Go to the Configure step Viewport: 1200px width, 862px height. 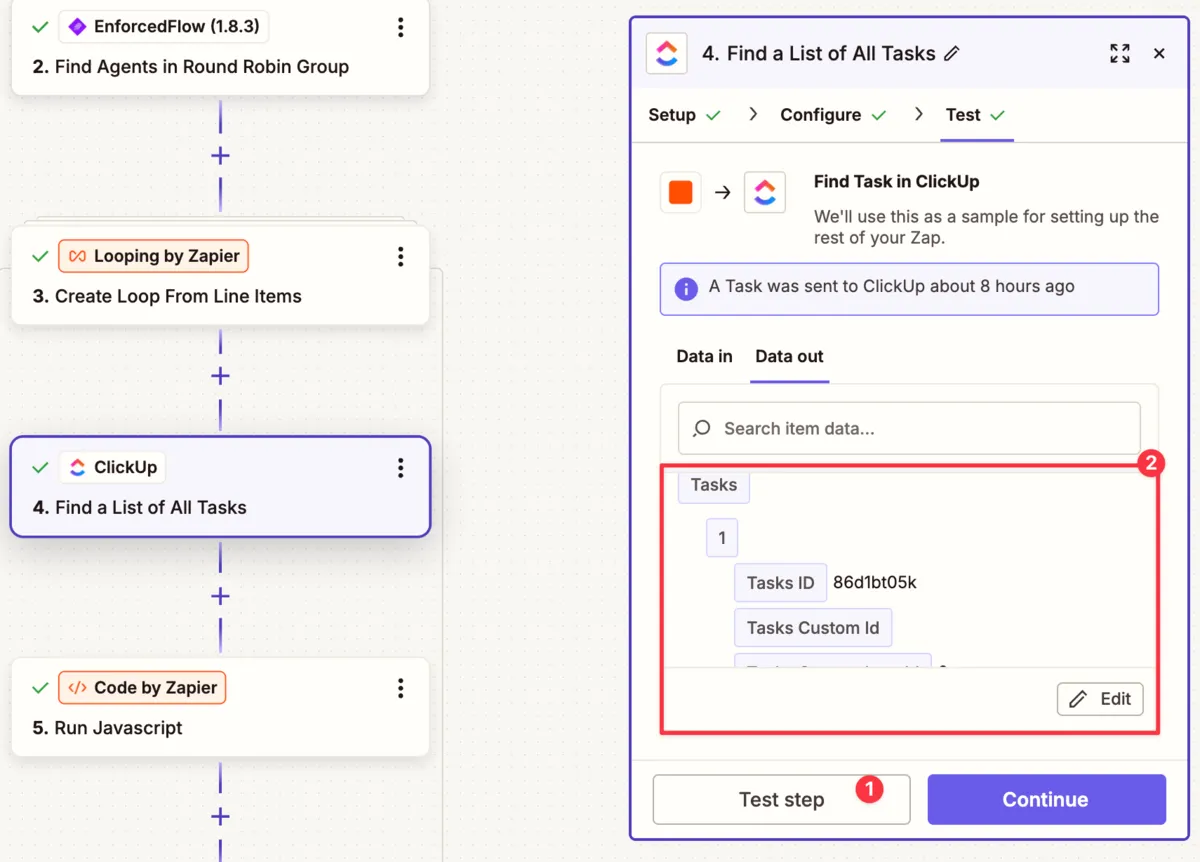coord(820,114)
